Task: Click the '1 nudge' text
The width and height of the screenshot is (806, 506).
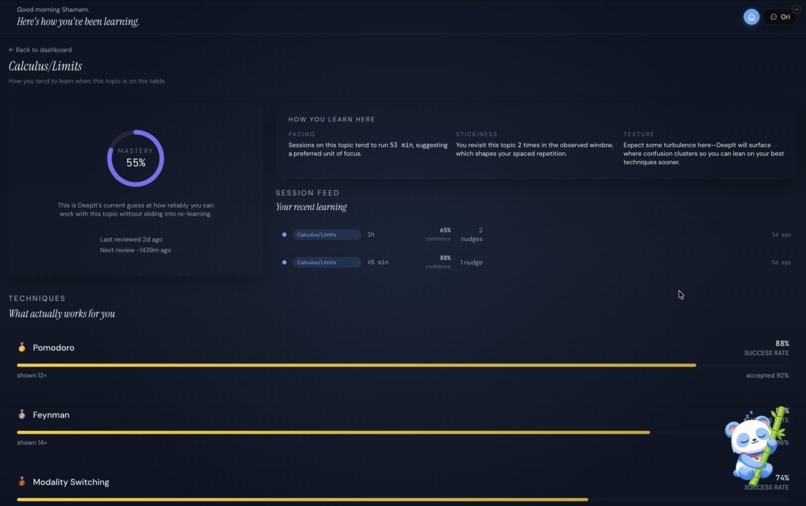Action: (471, 262)
